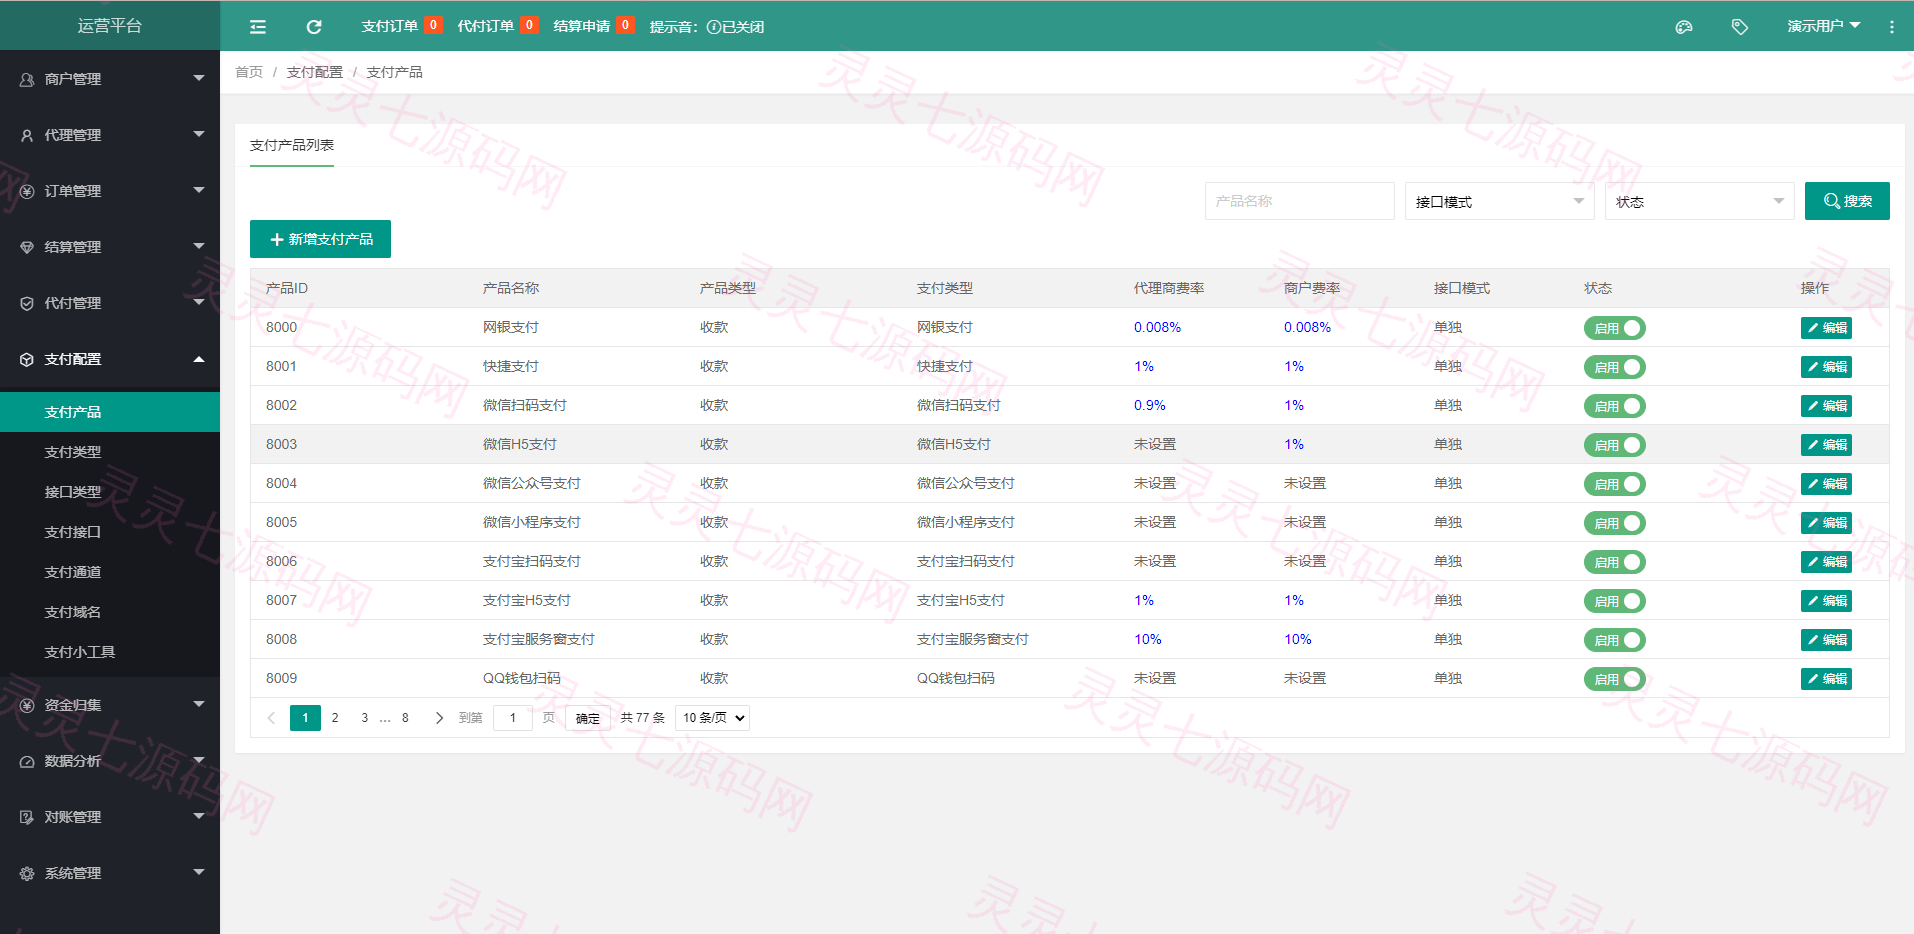Click the 支付配置 cube icon in sidebar
1914x934 pixels.
(27, 359)
